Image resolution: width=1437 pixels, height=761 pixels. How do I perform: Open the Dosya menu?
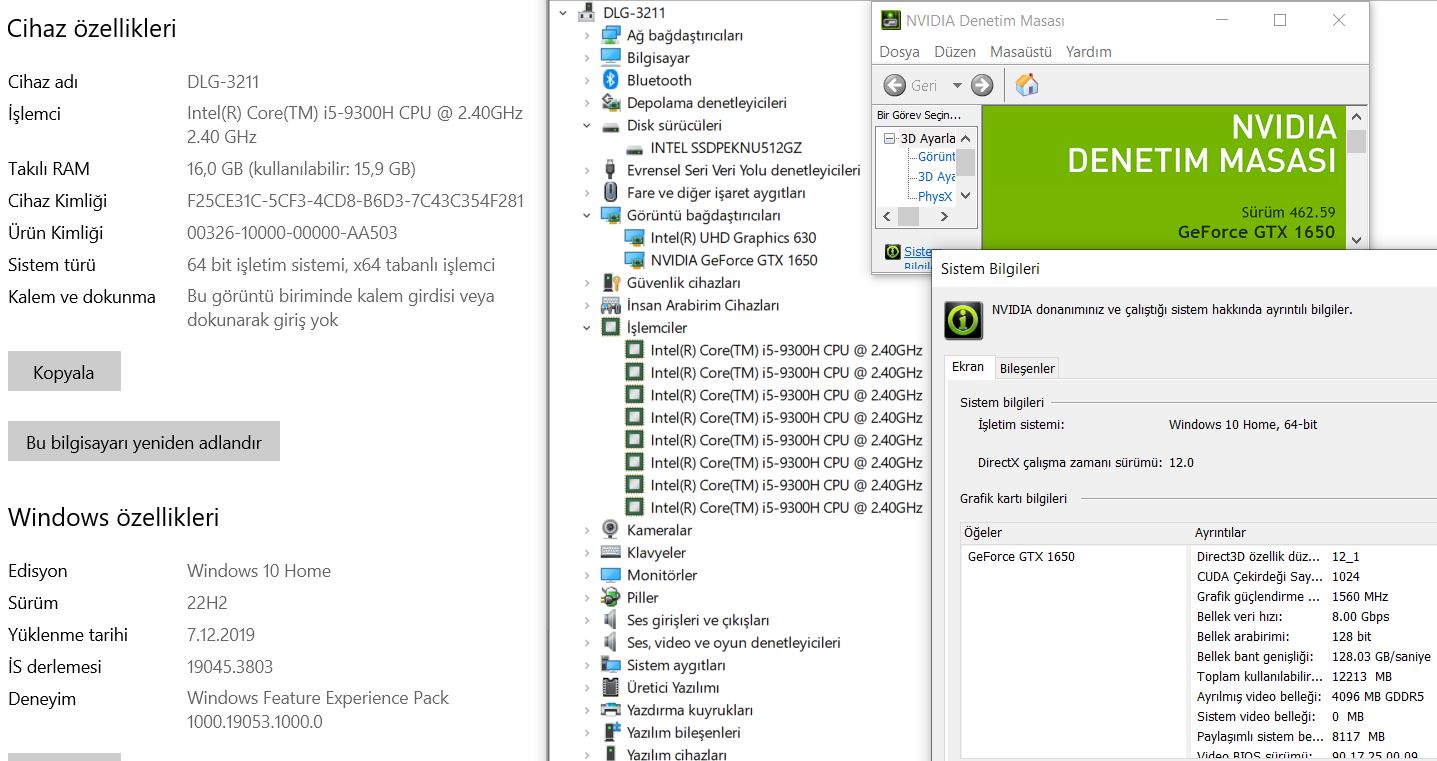click(899, 52)
